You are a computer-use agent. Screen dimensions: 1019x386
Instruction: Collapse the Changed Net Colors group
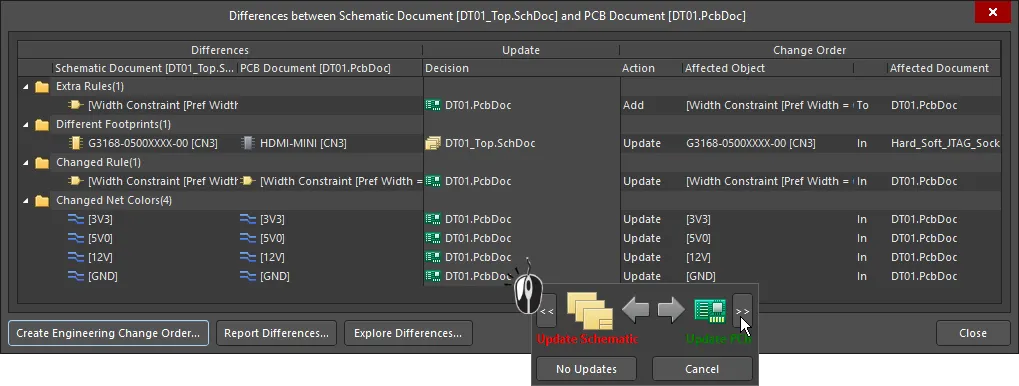(25, 201)
